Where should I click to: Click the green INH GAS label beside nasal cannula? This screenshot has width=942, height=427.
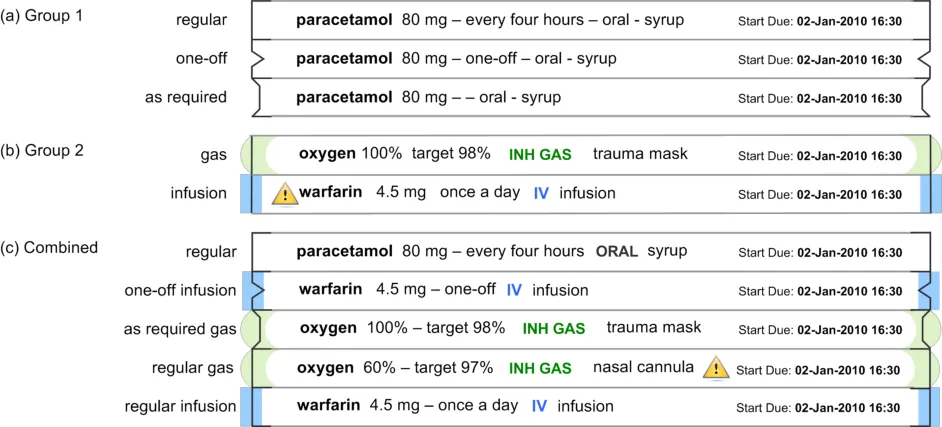tap(547, 368)
